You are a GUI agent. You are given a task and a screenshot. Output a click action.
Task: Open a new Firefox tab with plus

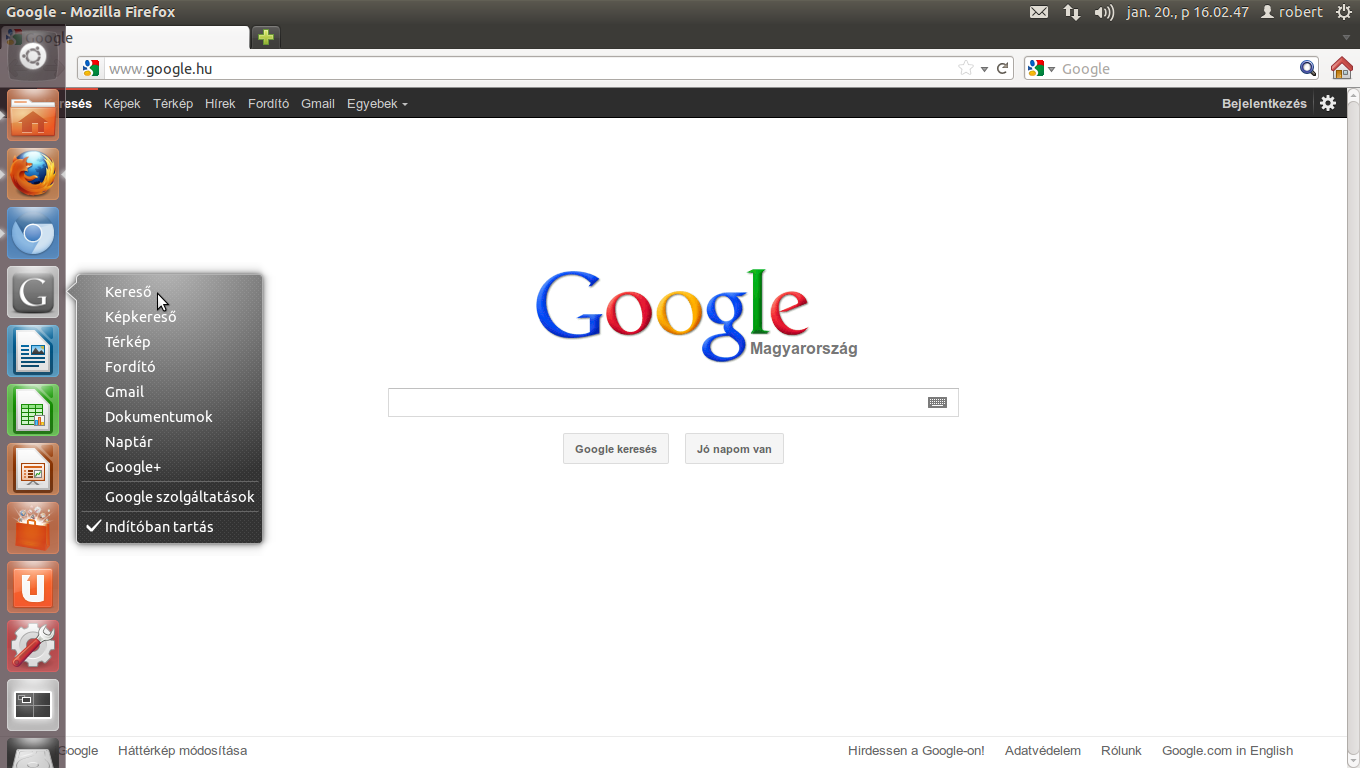(x=265, y=37)
